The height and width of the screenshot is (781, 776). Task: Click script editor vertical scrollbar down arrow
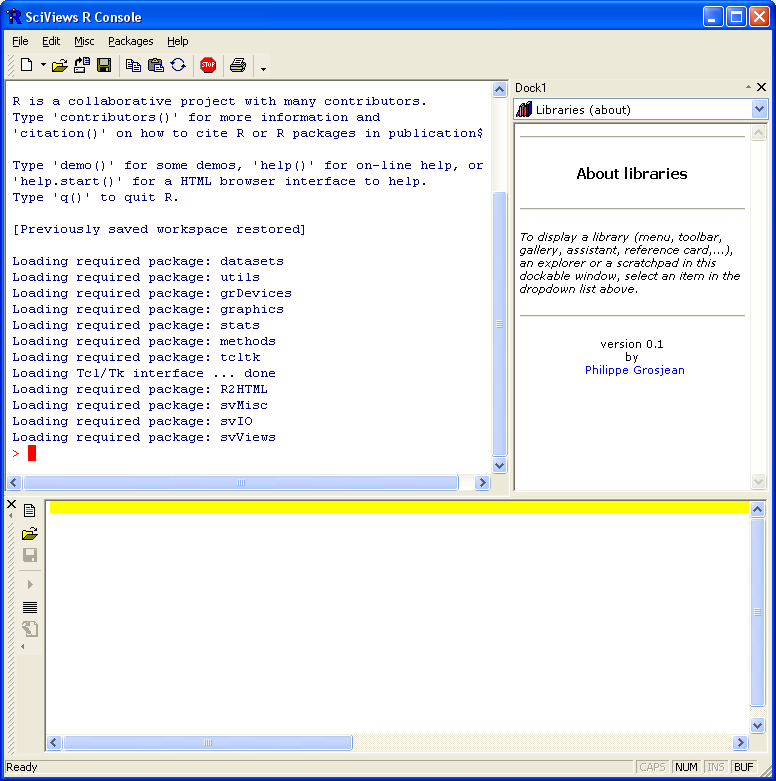[x=758, y=725]
